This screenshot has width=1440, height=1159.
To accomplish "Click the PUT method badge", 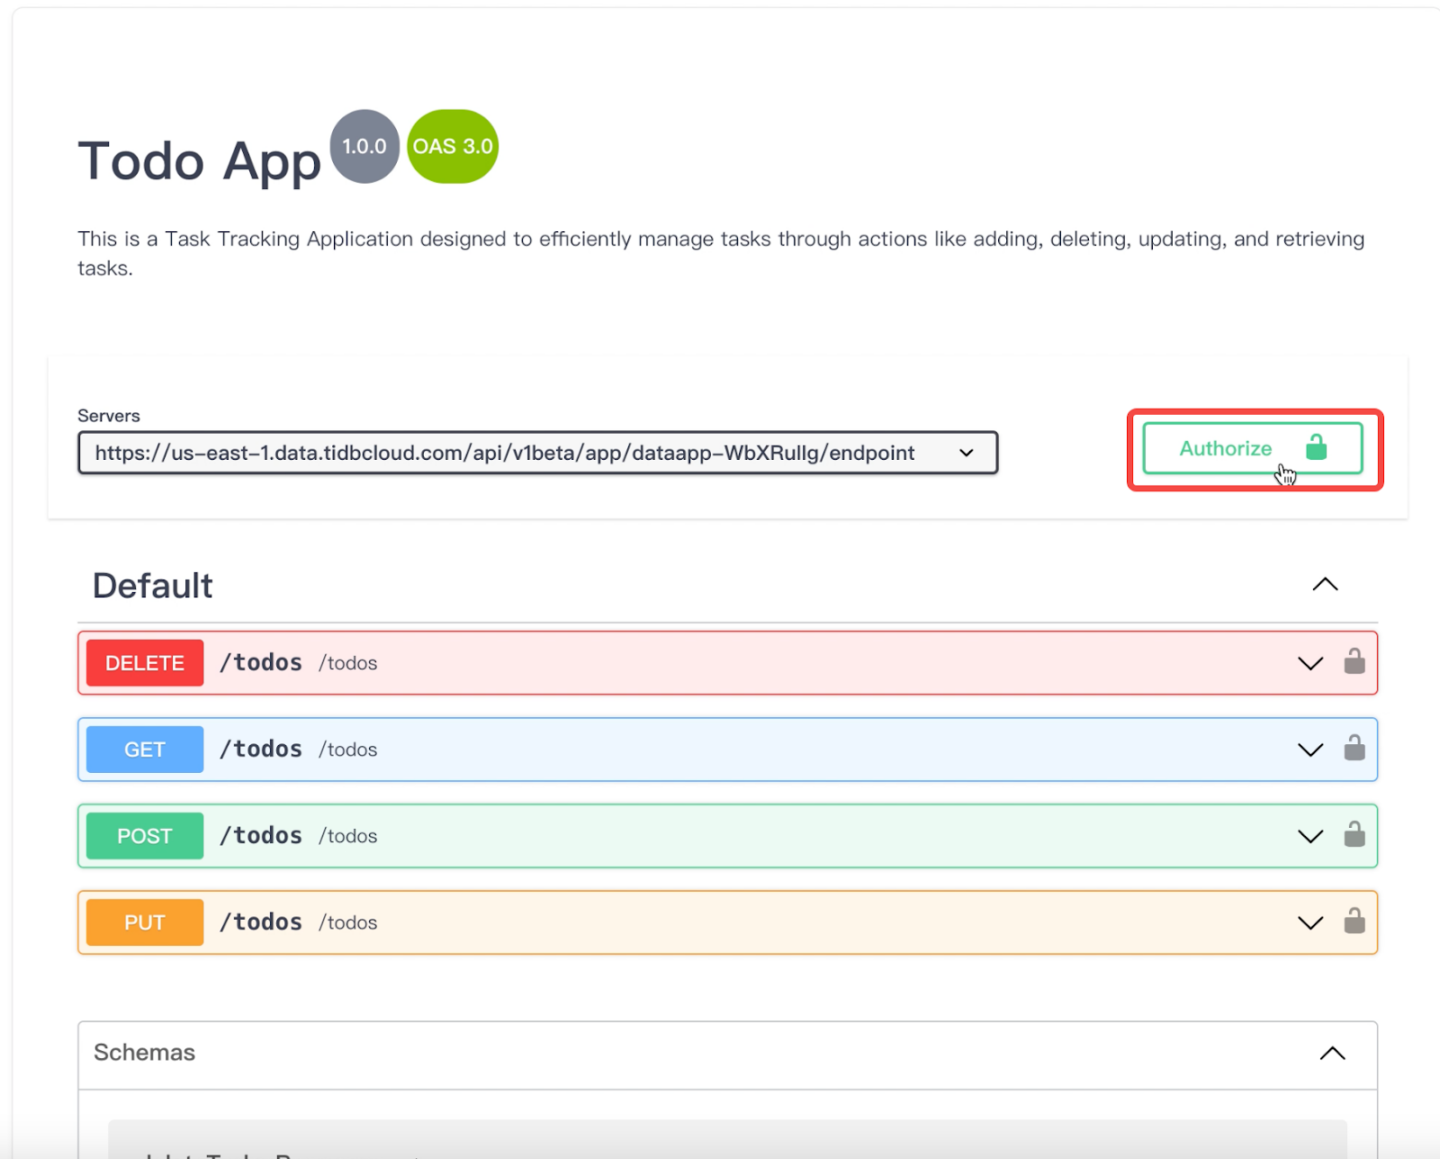I will click(x=143, y=922).
